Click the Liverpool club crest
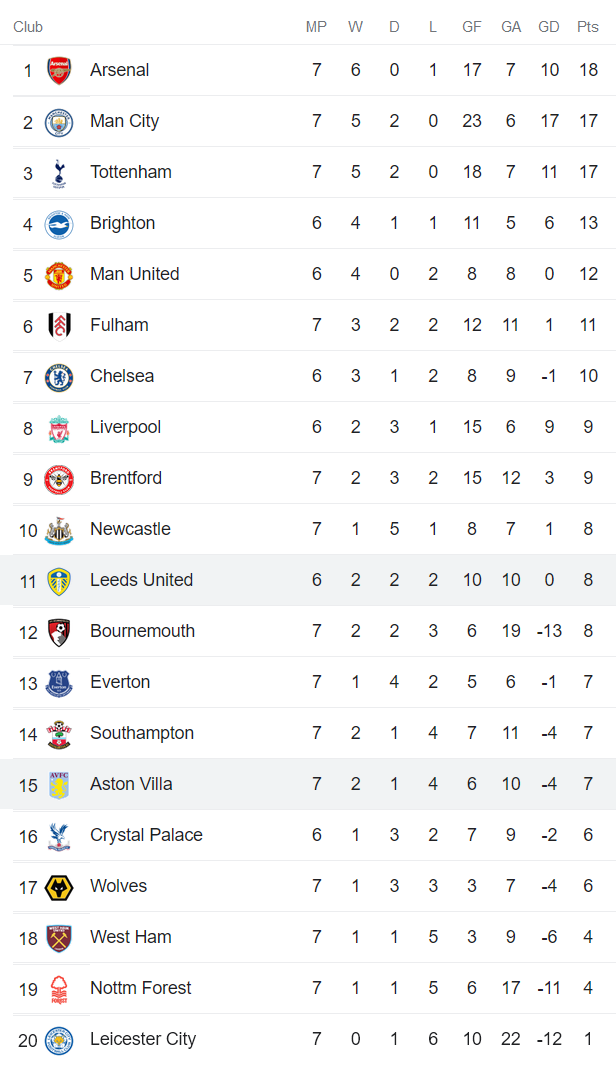This screenshot has width=616, height=1074. click(x=59, y=428)
